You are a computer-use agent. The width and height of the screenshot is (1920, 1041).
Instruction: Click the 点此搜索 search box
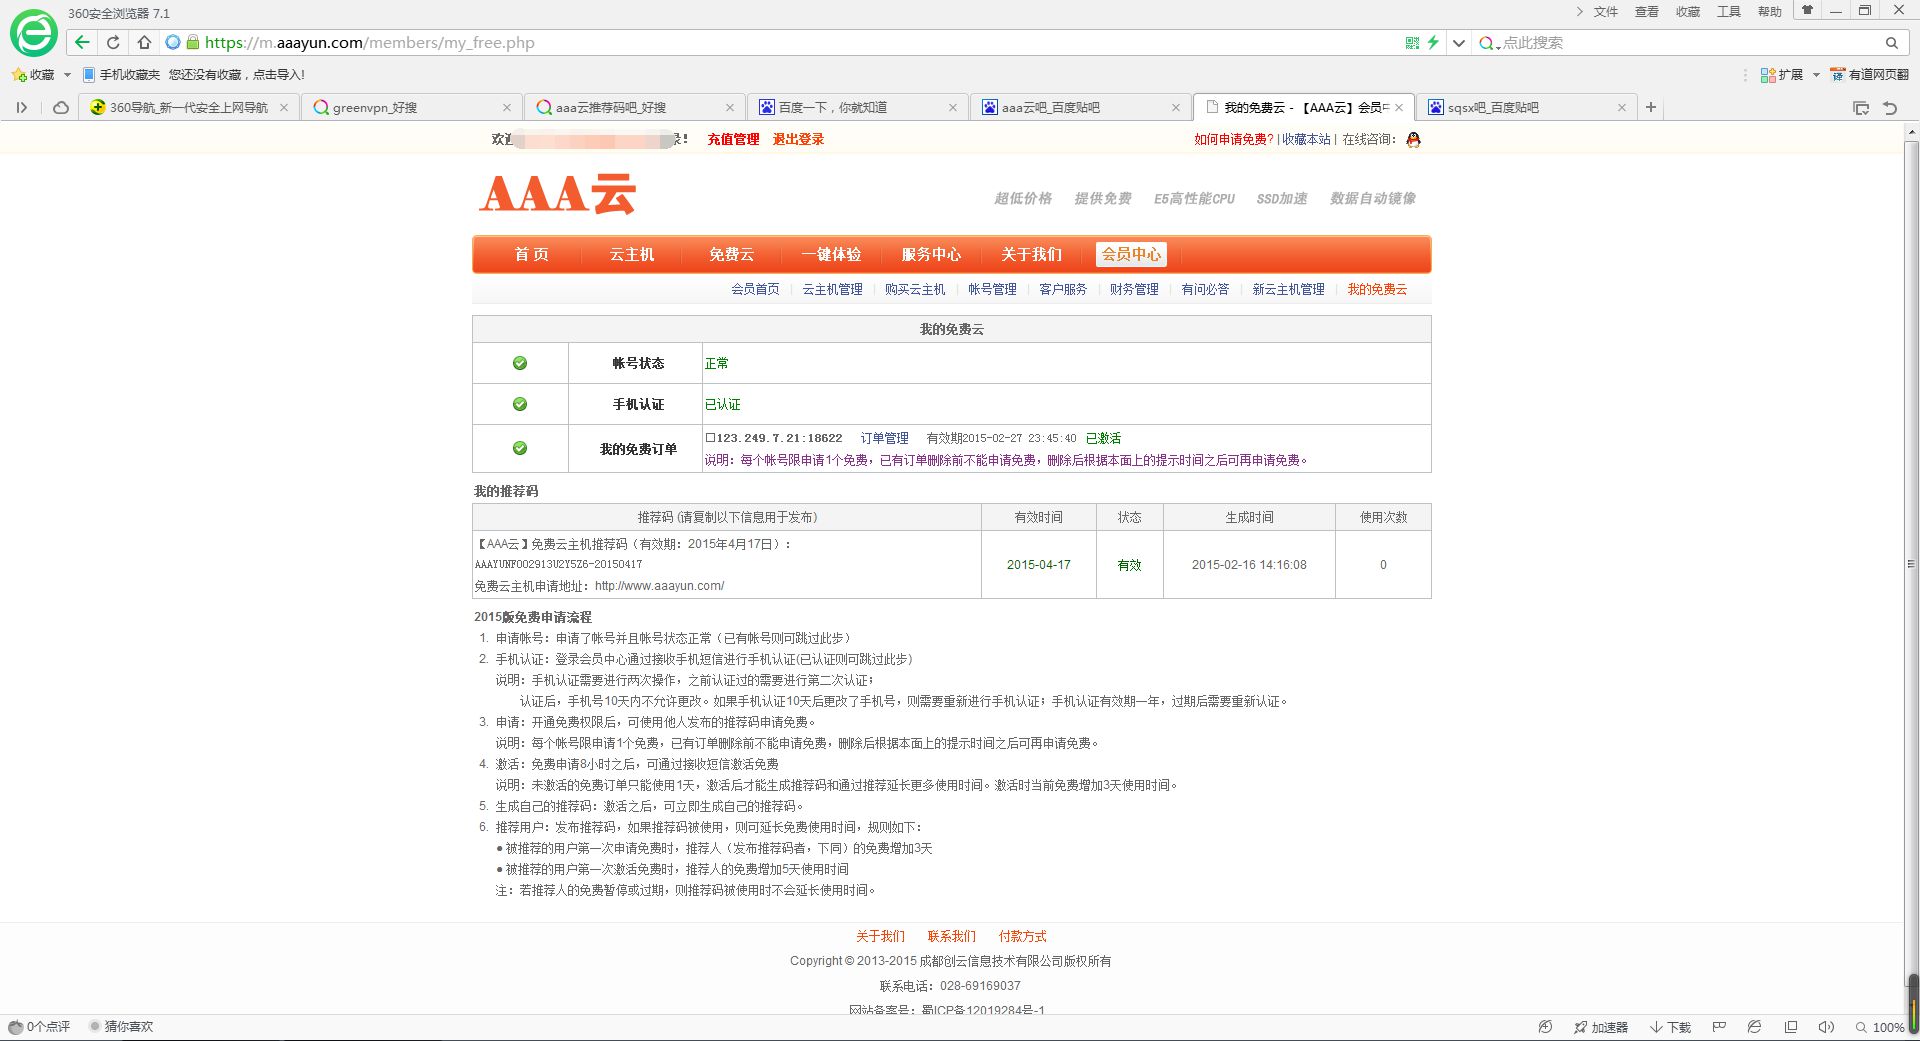pyautogui.click(x=1690, y=43)
